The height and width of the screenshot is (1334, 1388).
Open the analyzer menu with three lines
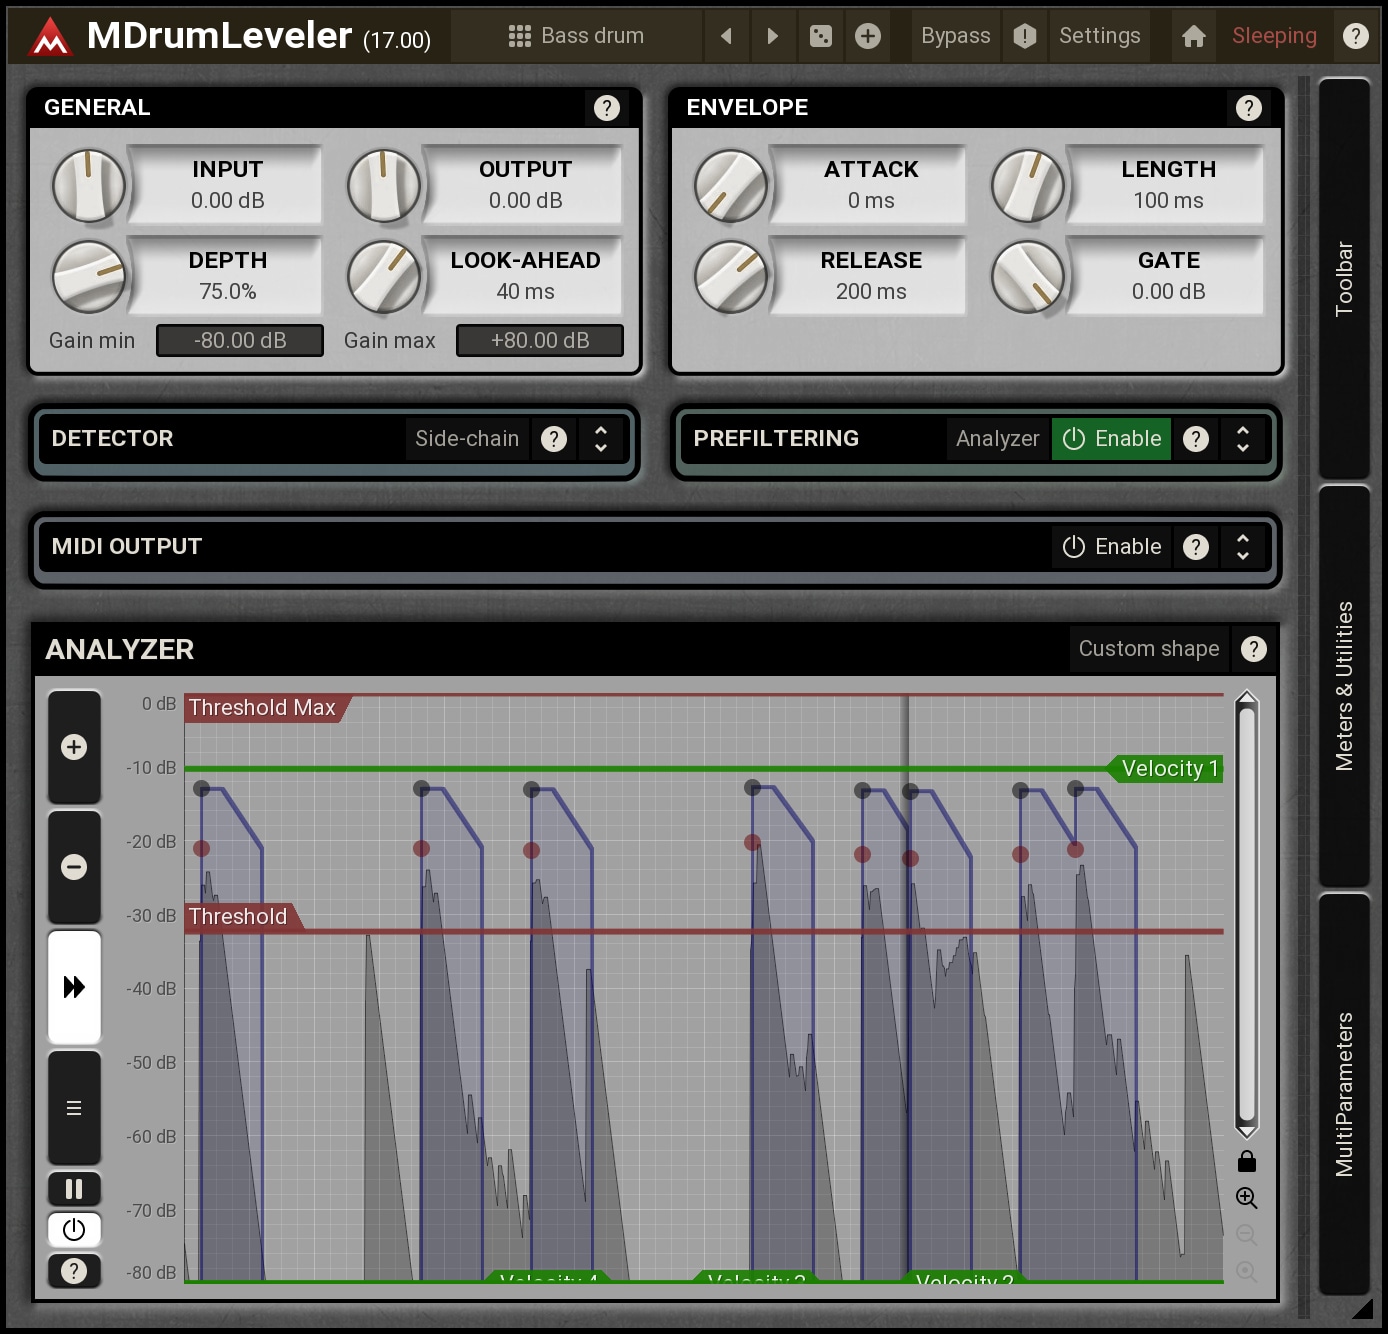tap(74, 1108)
